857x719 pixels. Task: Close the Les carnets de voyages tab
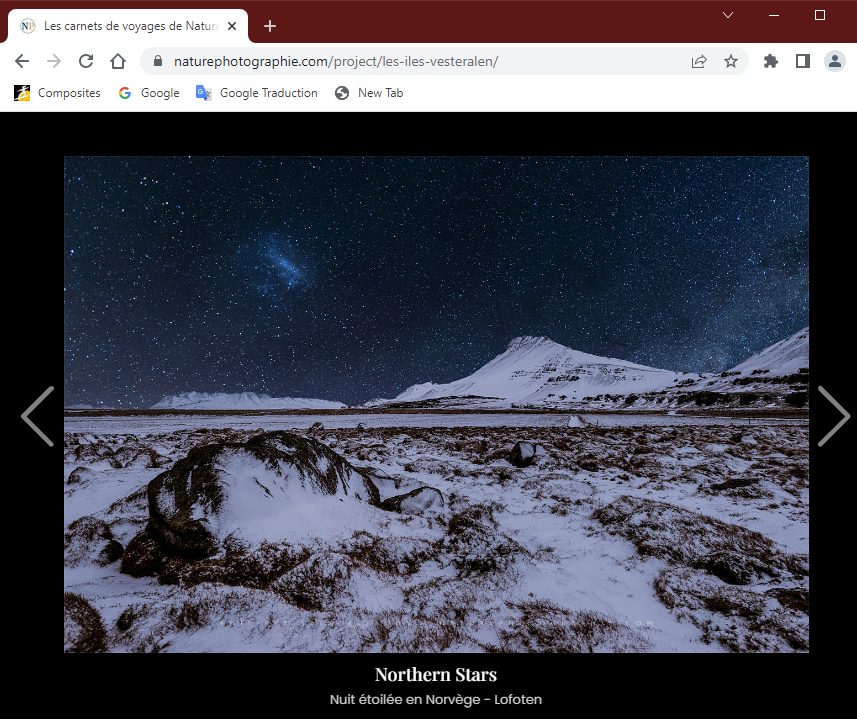[x=232, y=26]
